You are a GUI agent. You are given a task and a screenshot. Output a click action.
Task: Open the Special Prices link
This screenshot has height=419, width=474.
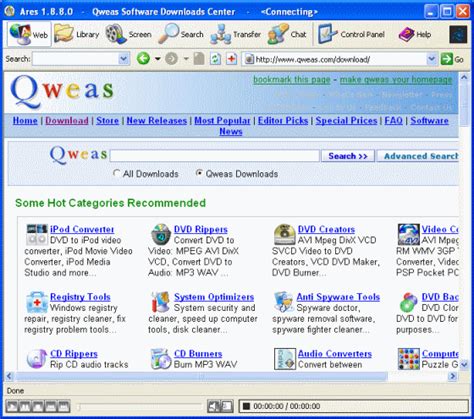coord(346,120)
